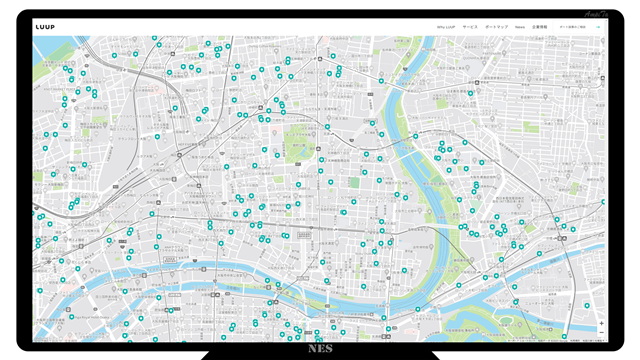
Task: Select the teal port marker at map's bottom edge under the zoom buttons
Action: tap(564, 337)
